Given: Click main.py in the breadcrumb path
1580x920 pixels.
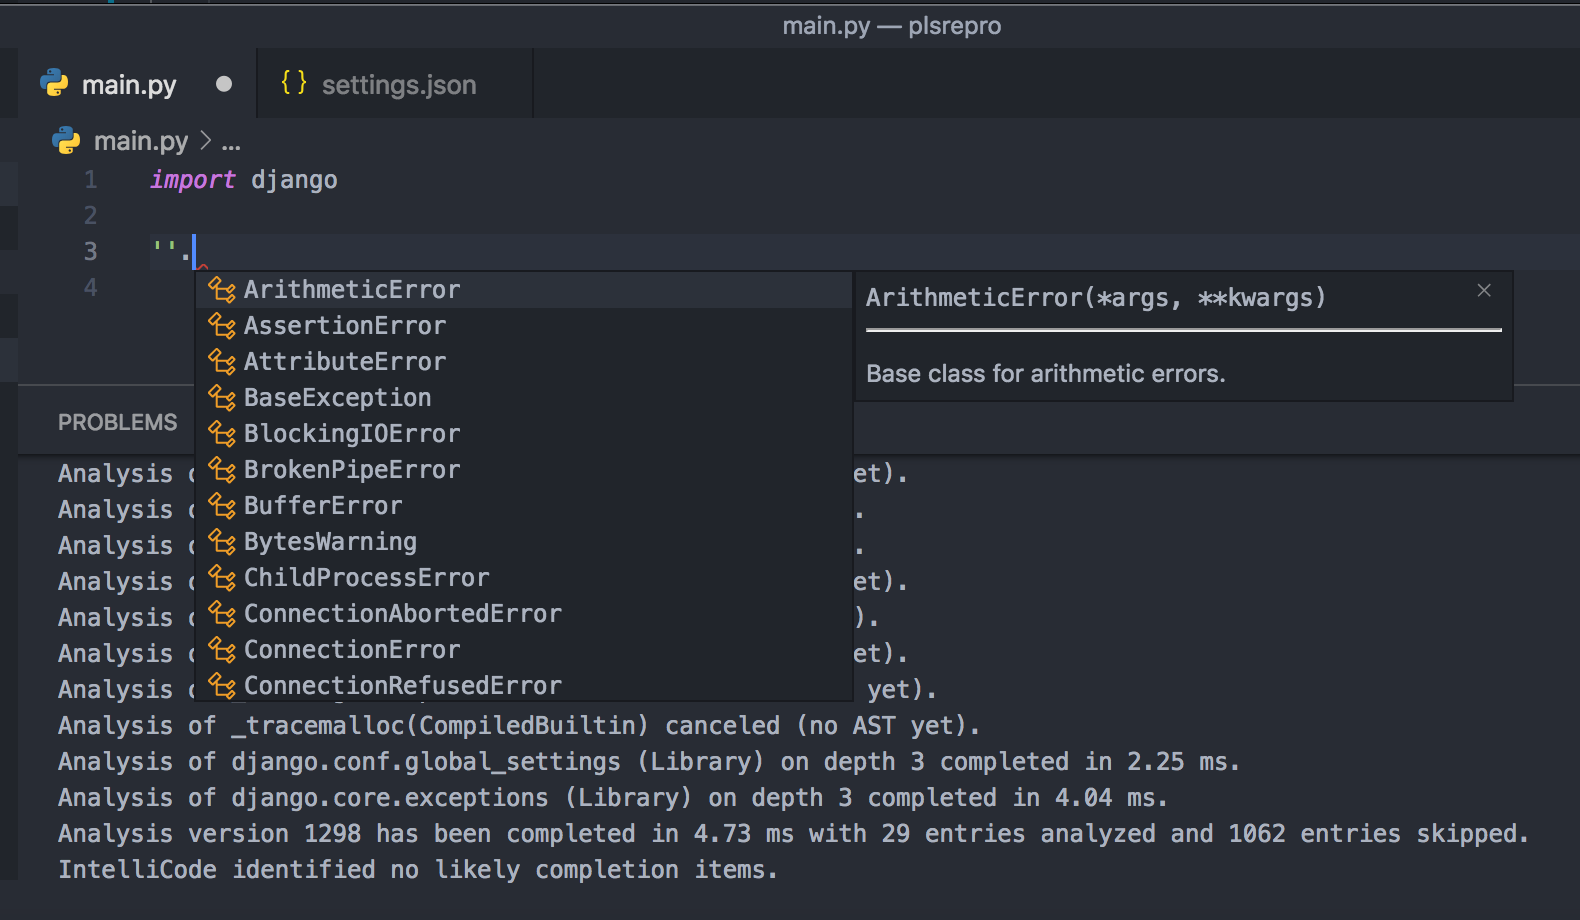Looking at the screenshot, I should (x=141, y=141).
